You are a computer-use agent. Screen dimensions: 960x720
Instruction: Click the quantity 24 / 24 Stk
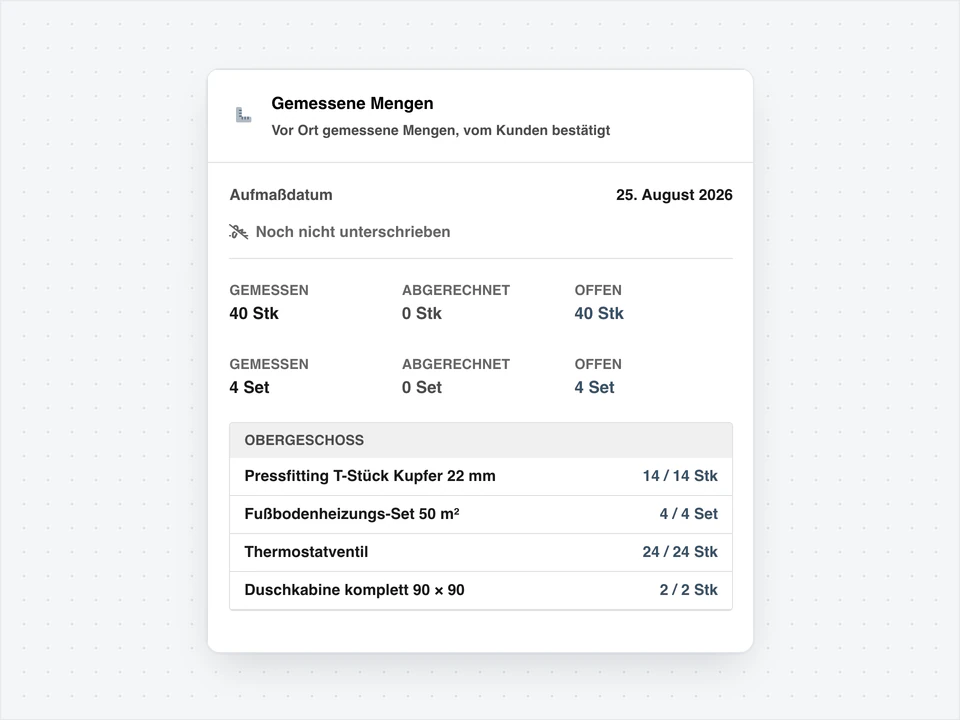(680, 552)
